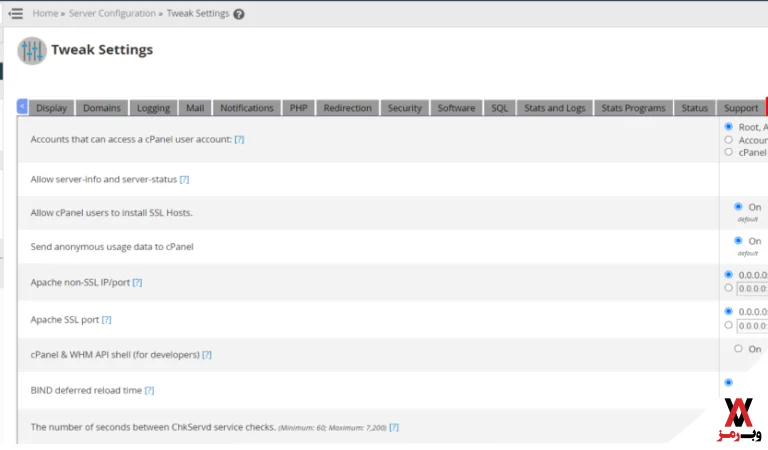Set SSL Hosts install option to On
The height and width of the screenshot is (450, 768).
[x=738, y=207]
